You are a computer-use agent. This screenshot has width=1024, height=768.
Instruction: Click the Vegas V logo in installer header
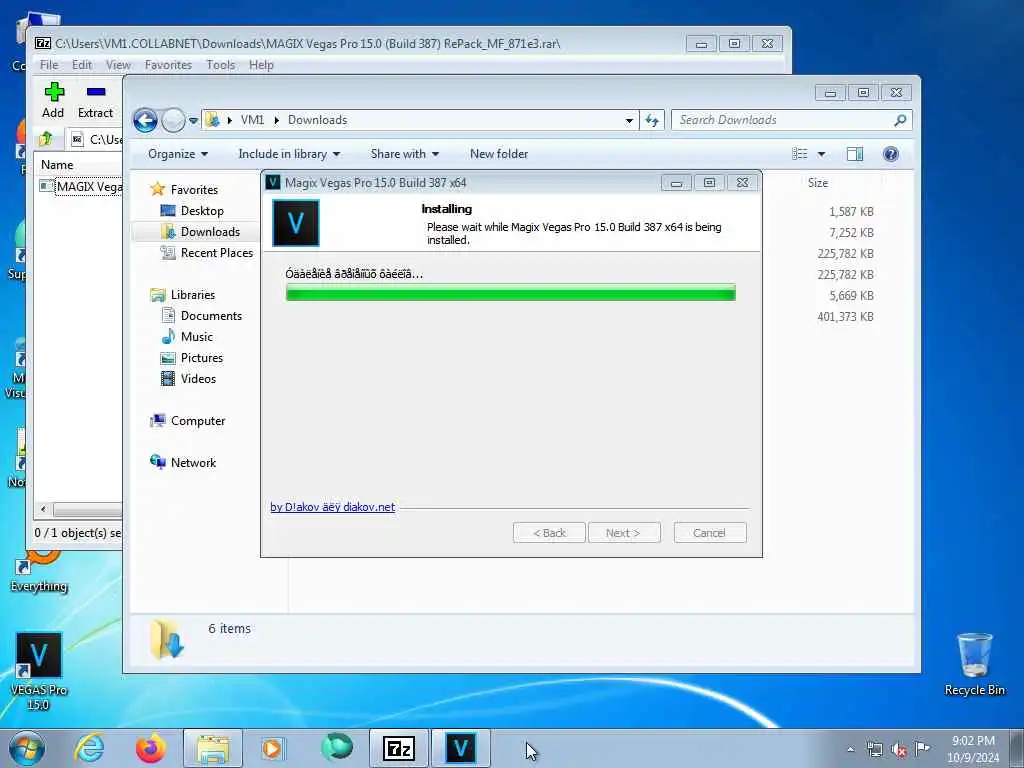(x=296, y=223)
